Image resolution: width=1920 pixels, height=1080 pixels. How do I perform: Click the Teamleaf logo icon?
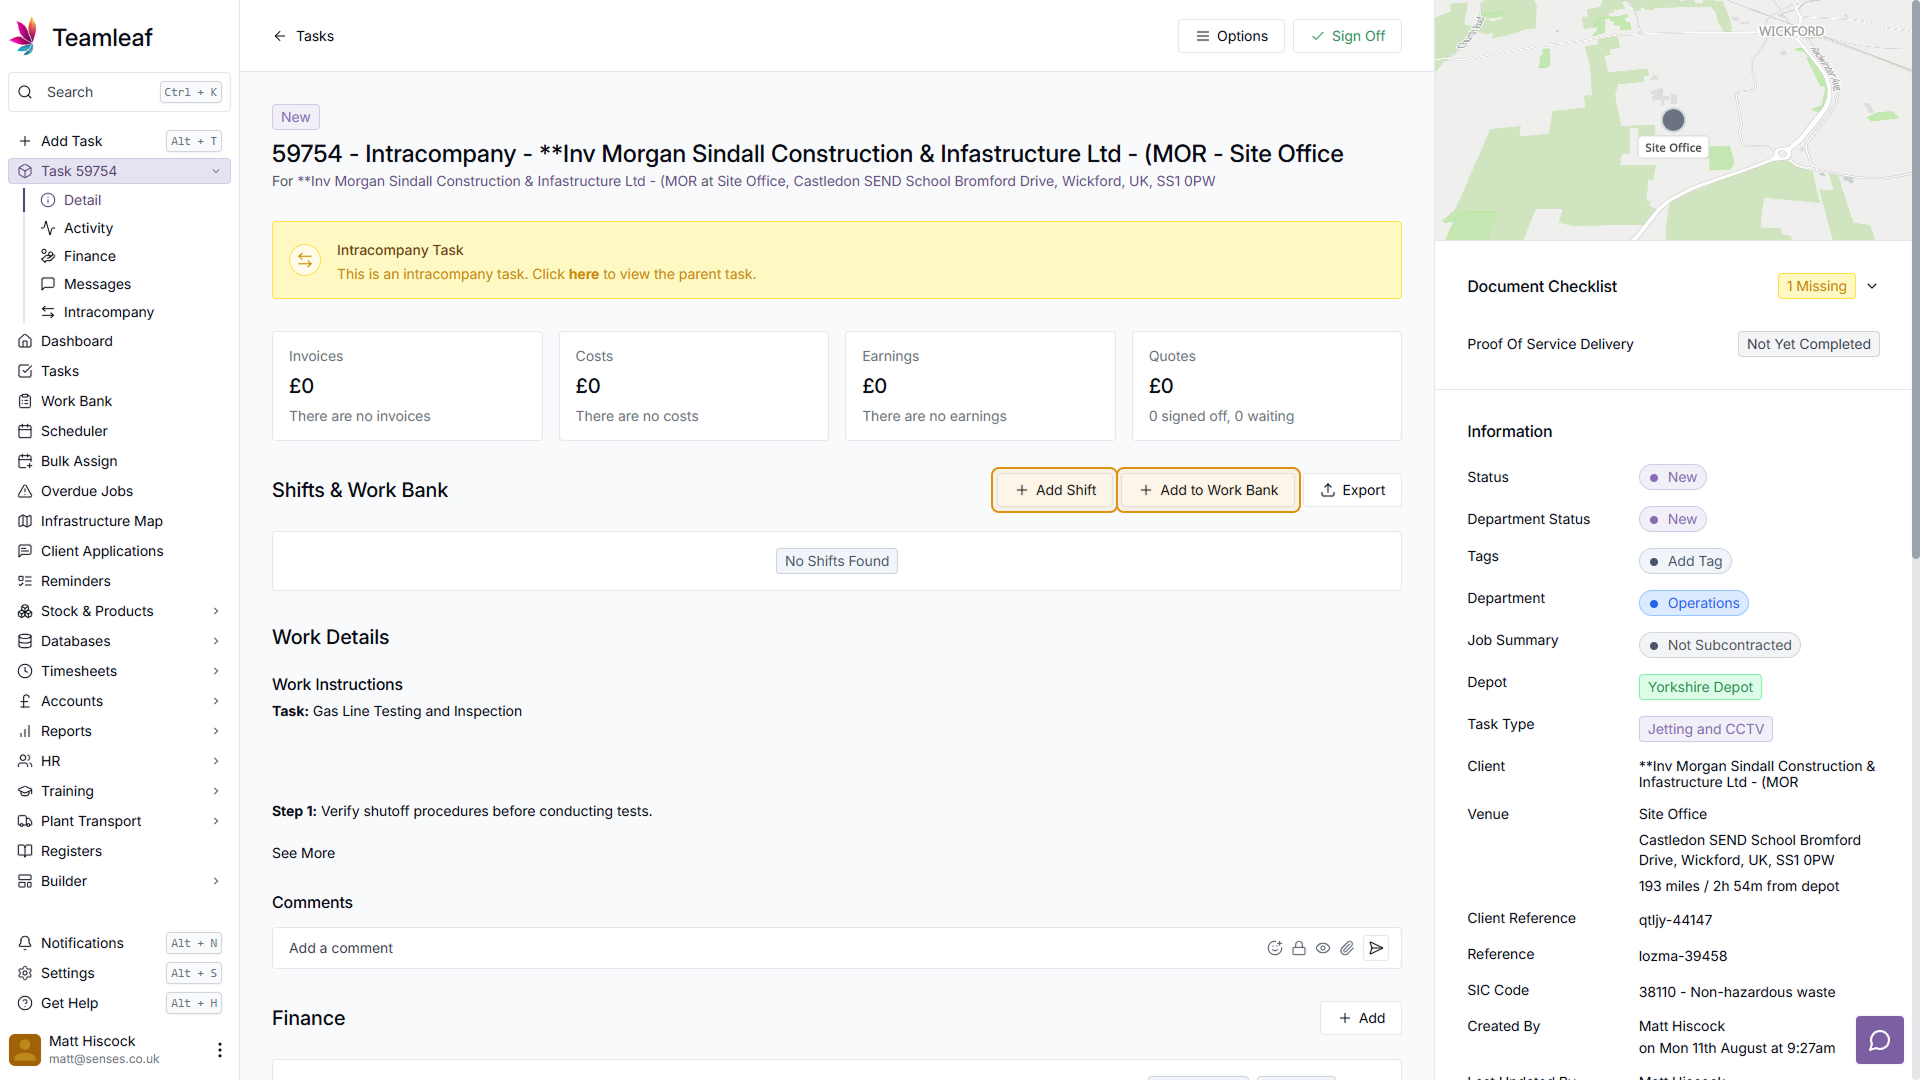(24, 37)
